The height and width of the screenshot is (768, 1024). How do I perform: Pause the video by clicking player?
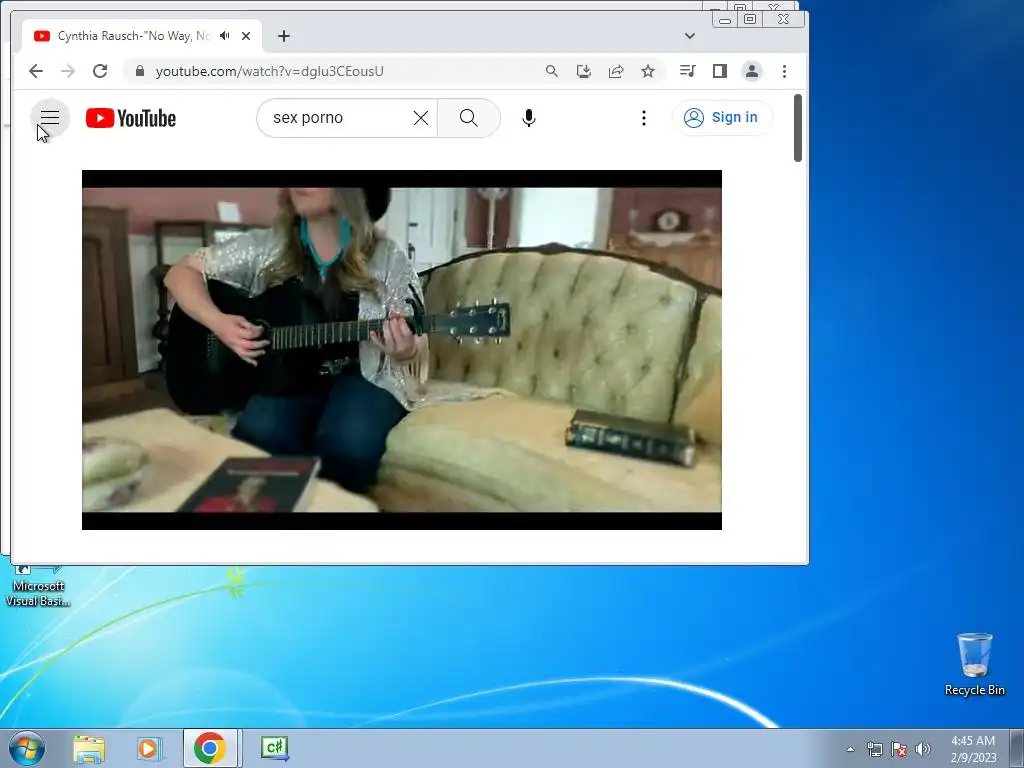click(402, 349)
